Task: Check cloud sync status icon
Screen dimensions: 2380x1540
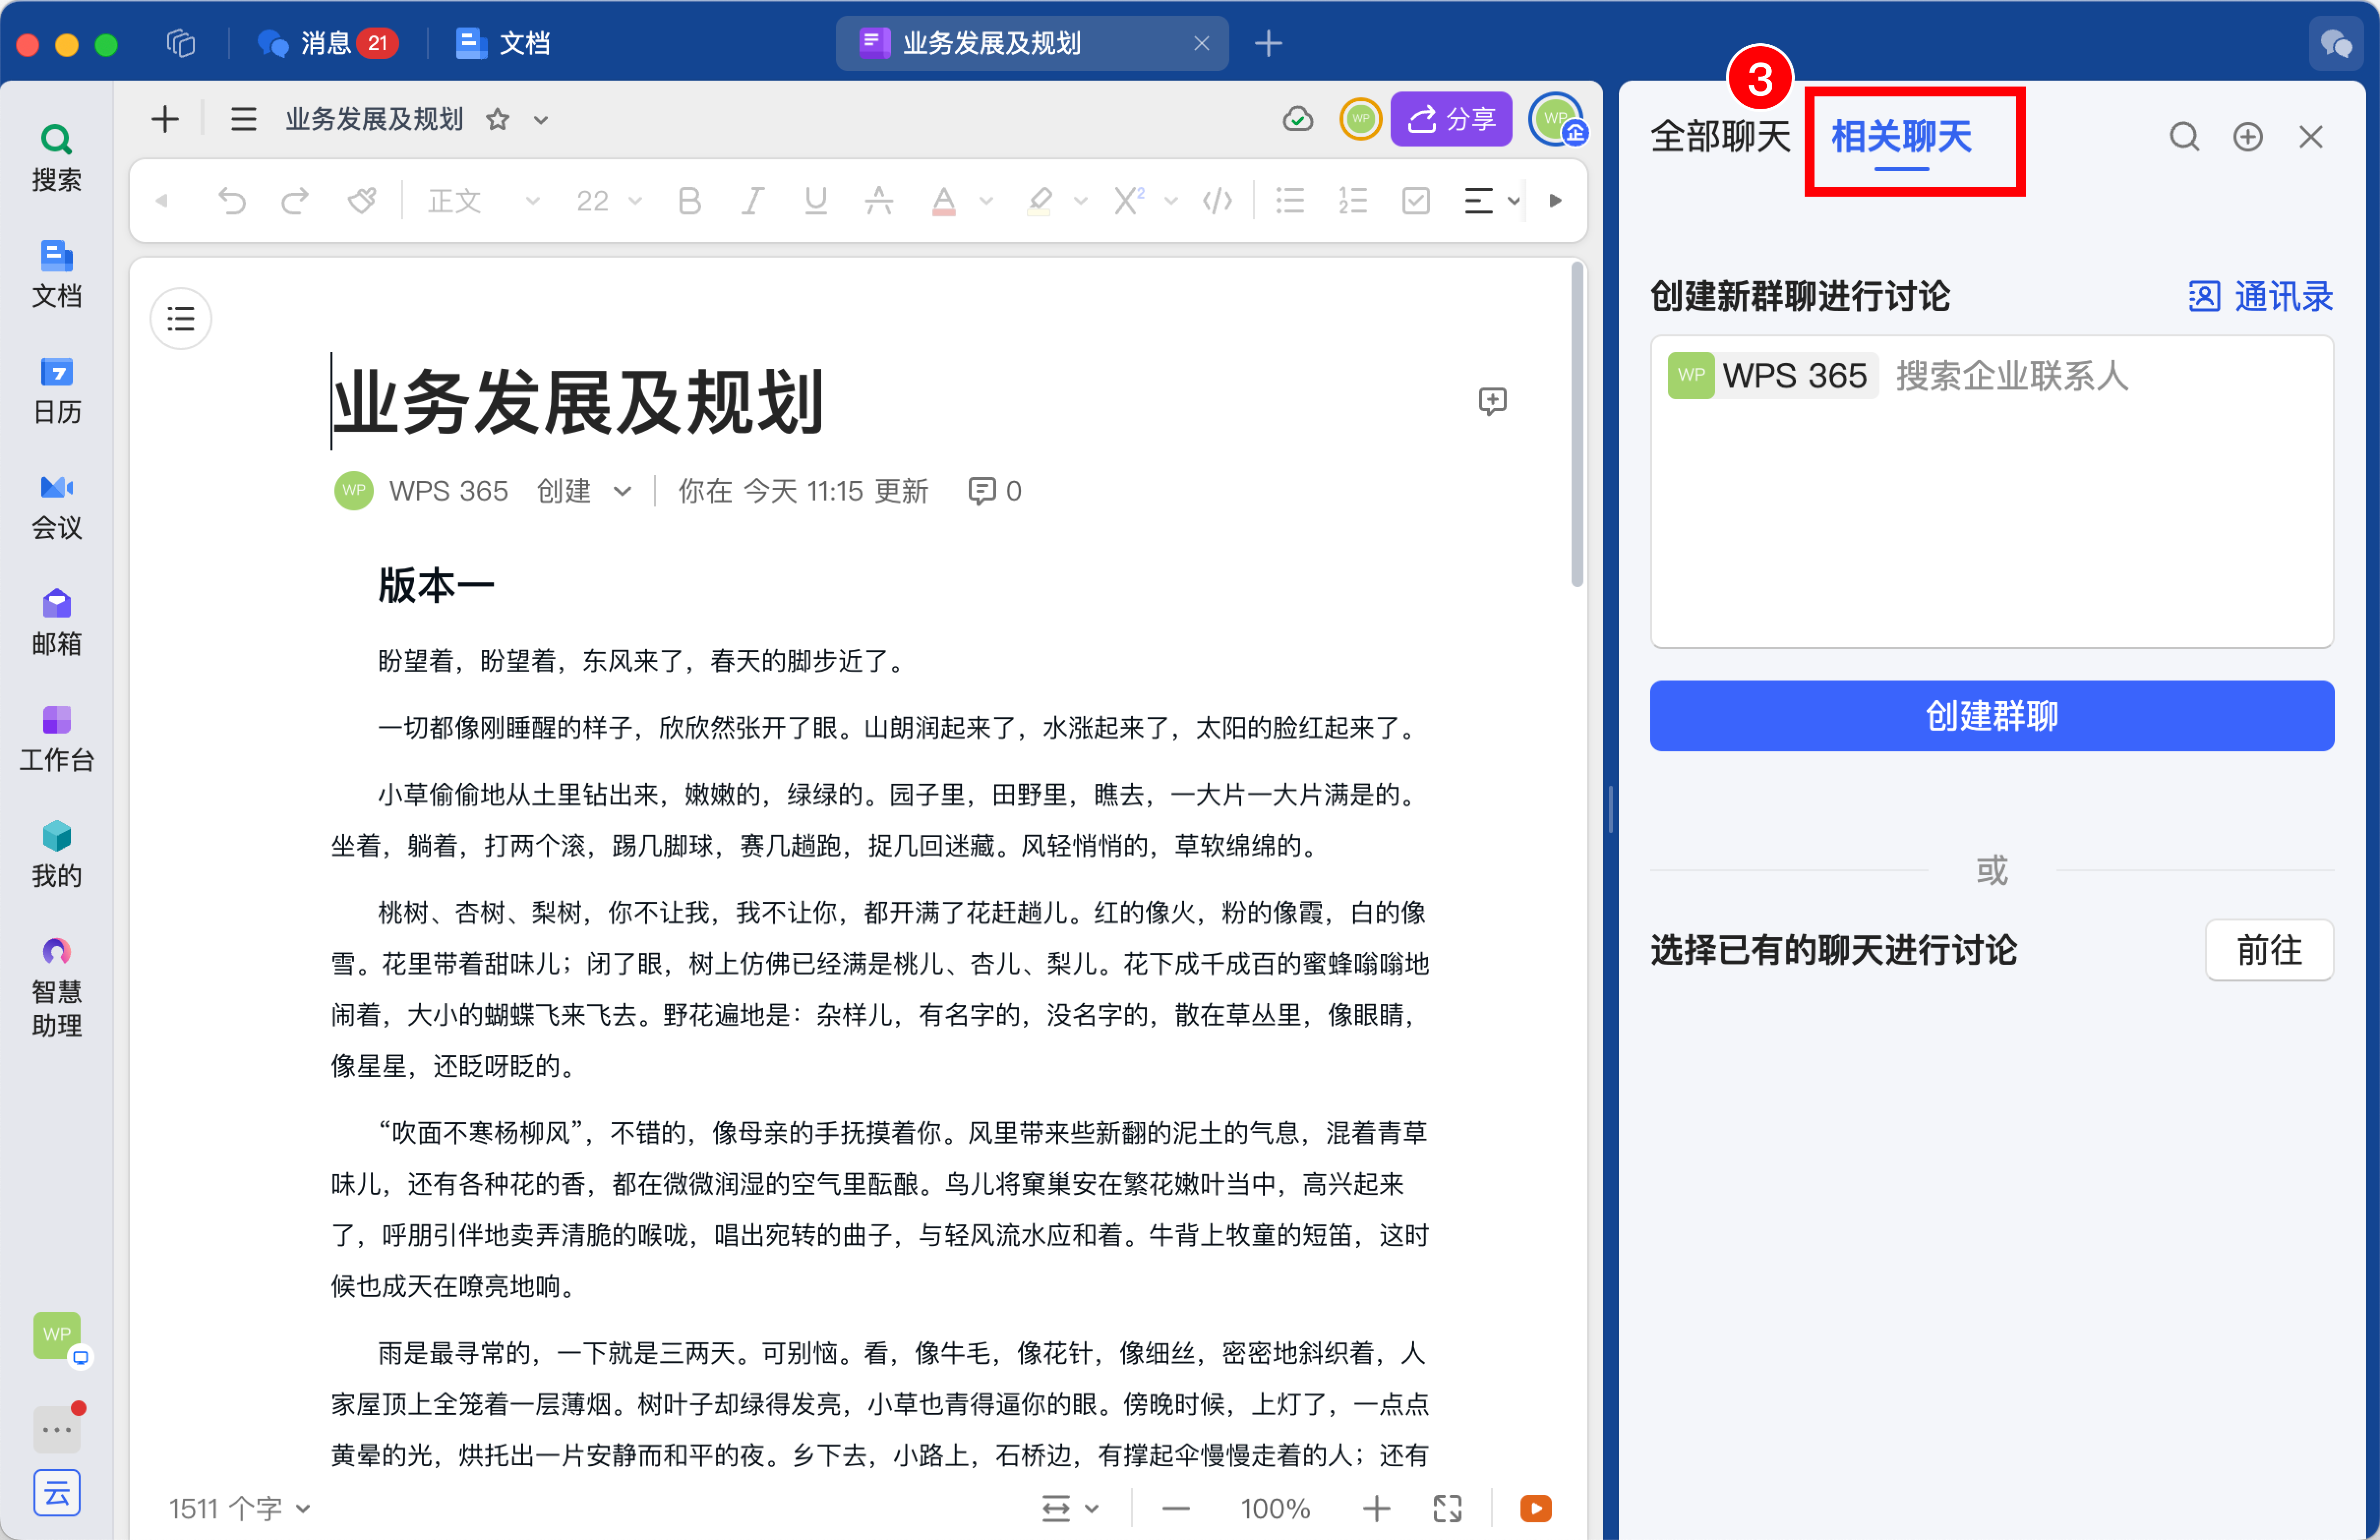Action: coord(1298,120)
